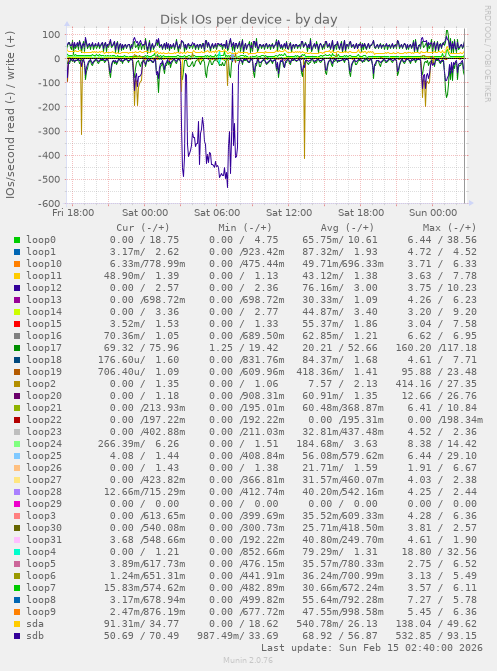Viewport: 497px width, 671px height.
Task: Click the 'sdb' legend label
Action: point(35,636)
